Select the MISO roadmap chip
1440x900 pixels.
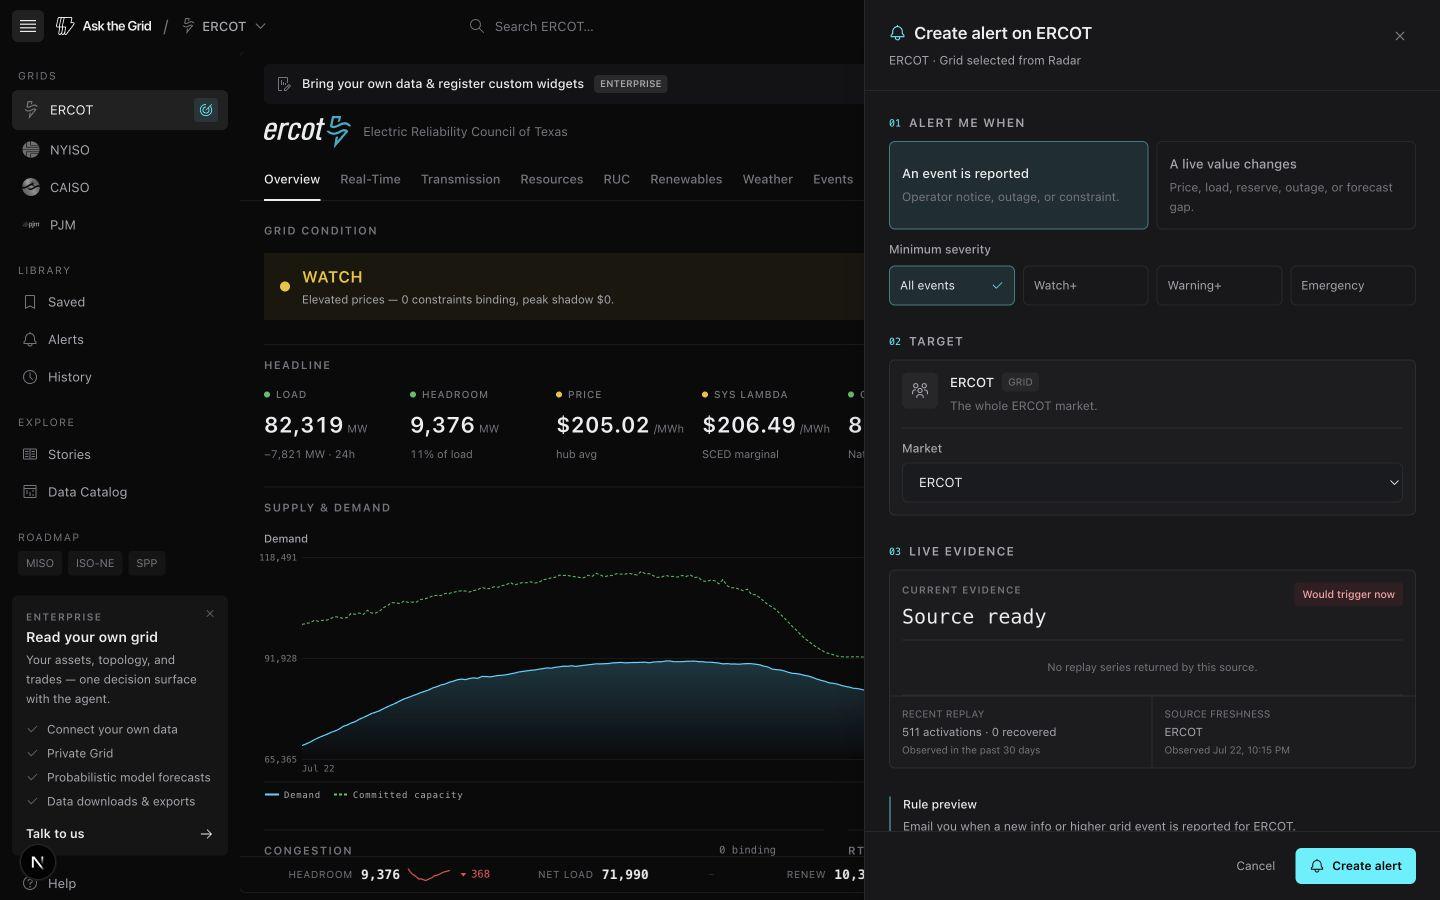click(40, 563)
